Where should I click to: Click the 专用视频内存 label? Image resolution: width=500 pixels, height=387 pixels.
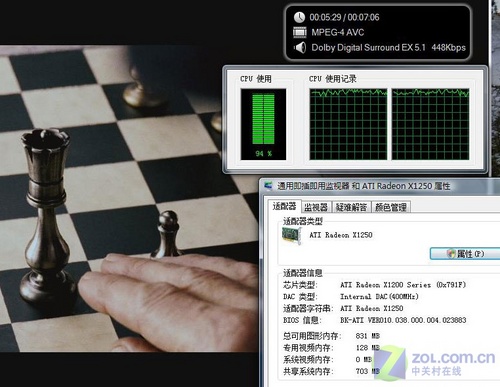click(308, 348)
